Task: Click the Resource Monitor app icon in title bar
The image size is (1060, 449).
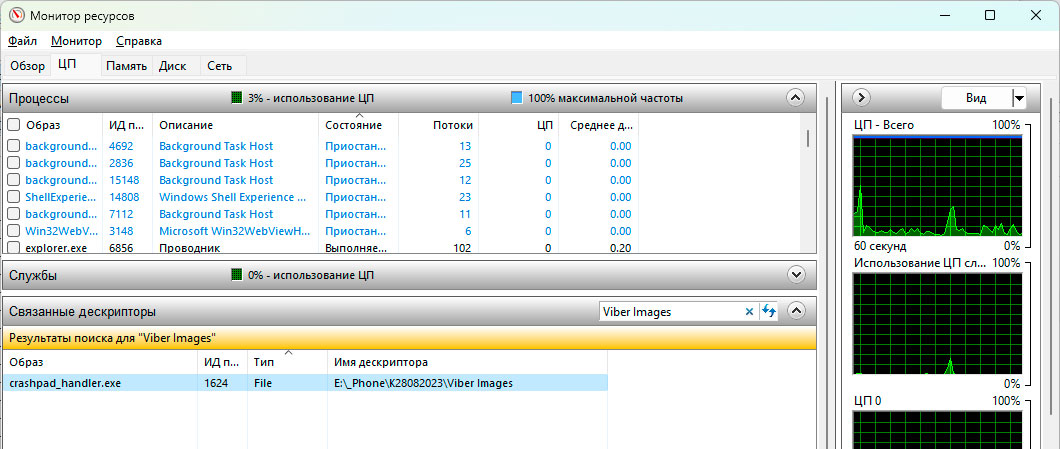Action: 16,15
